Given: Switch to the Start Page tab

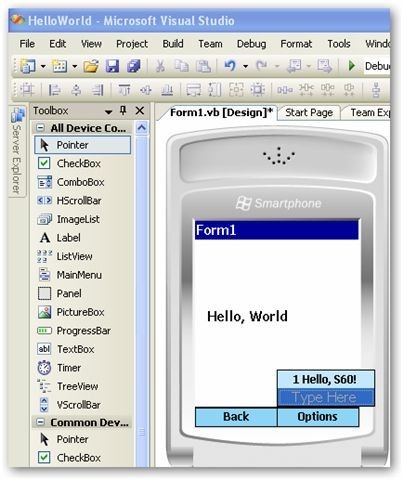Looking at the screenshot, I should click(309, 113).
